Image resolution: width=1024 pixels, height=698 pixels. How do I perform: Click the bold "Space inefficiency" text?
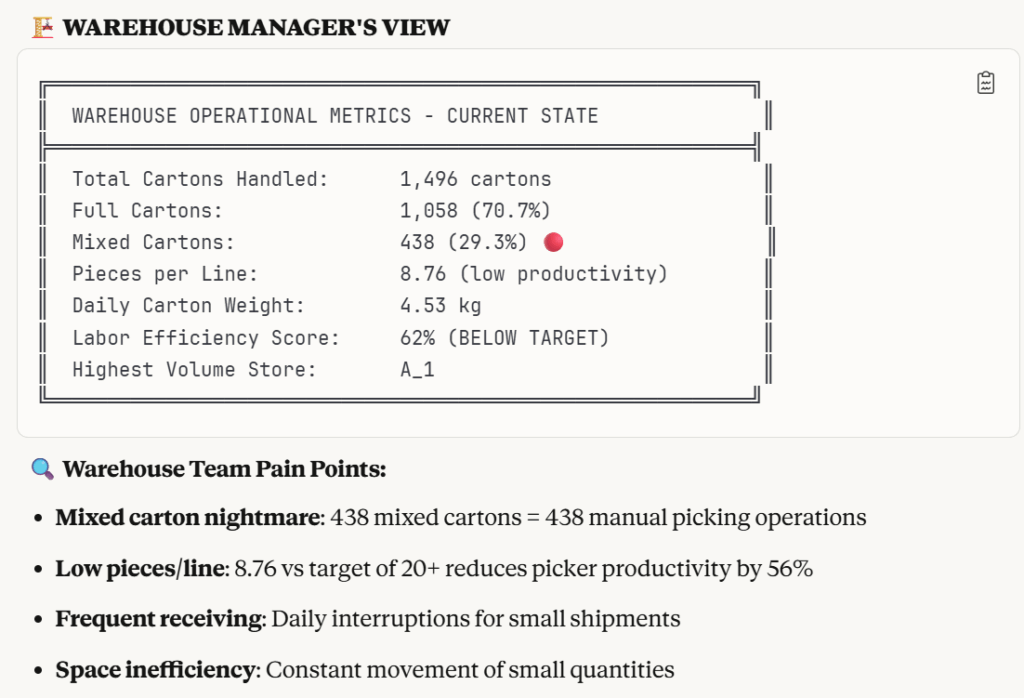(x=155, y=670)
